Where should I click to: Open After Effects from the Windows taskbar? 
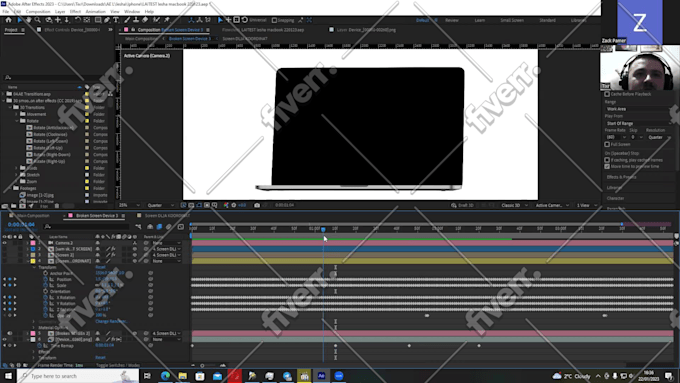[x=321, y=376]
